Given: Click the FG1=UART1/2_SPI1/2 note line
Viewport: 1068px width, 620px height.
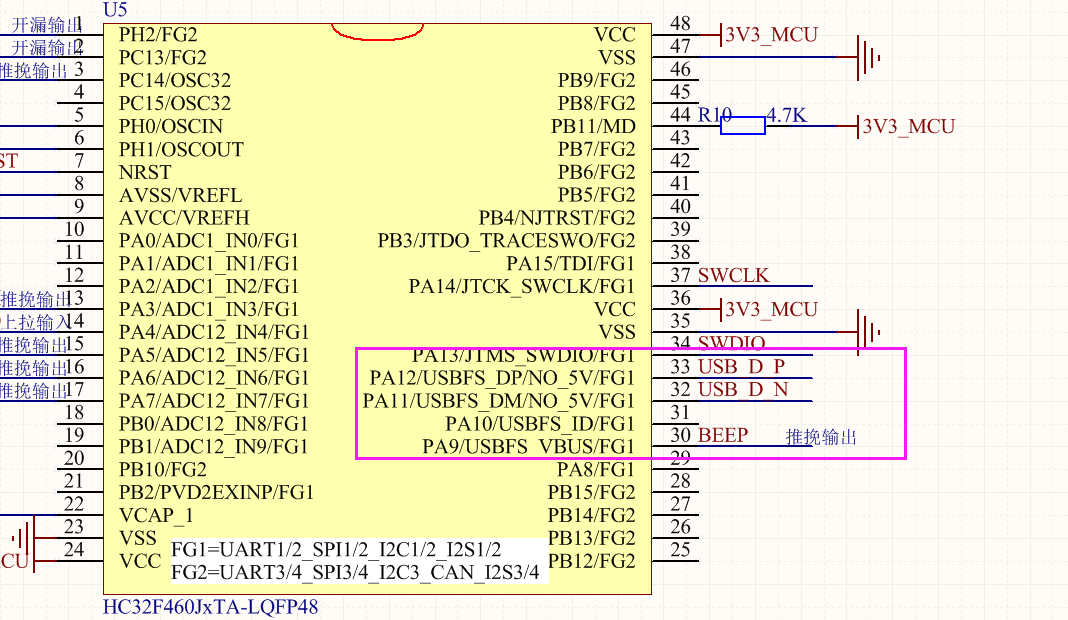Looking at the screenshot, I should 336,549.
